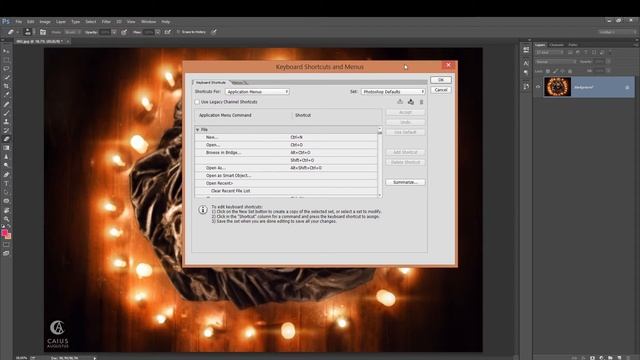Click the Summarize... button

coord(405,182)
